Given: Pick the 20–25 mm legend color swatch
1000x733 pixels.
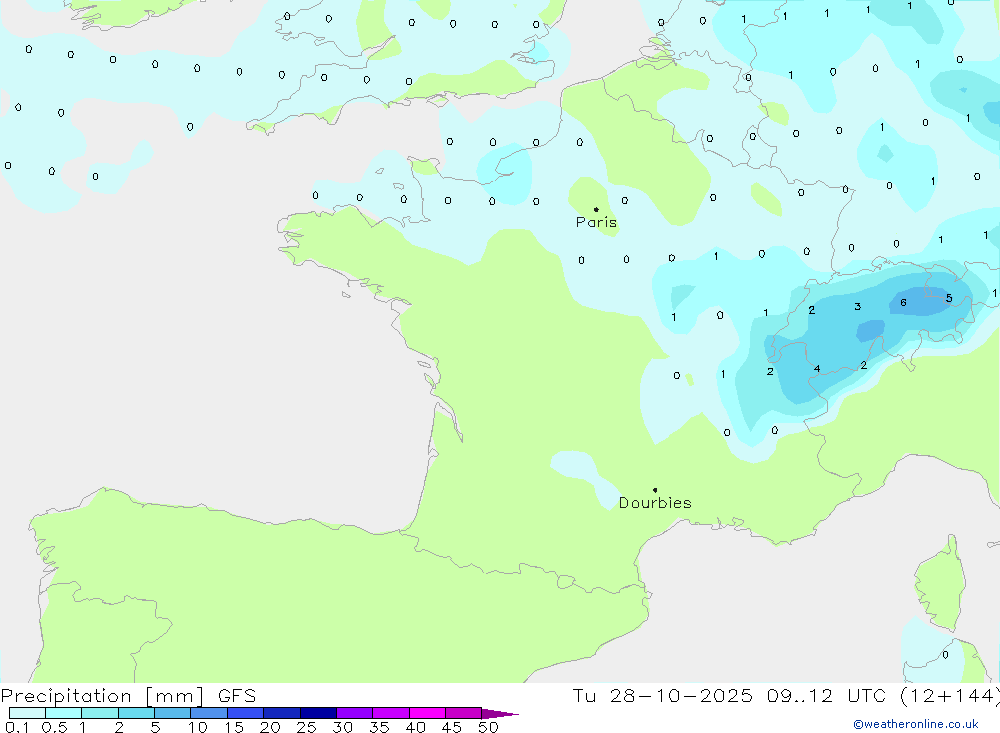Looking at the screenshot, I should coord(281,713).
